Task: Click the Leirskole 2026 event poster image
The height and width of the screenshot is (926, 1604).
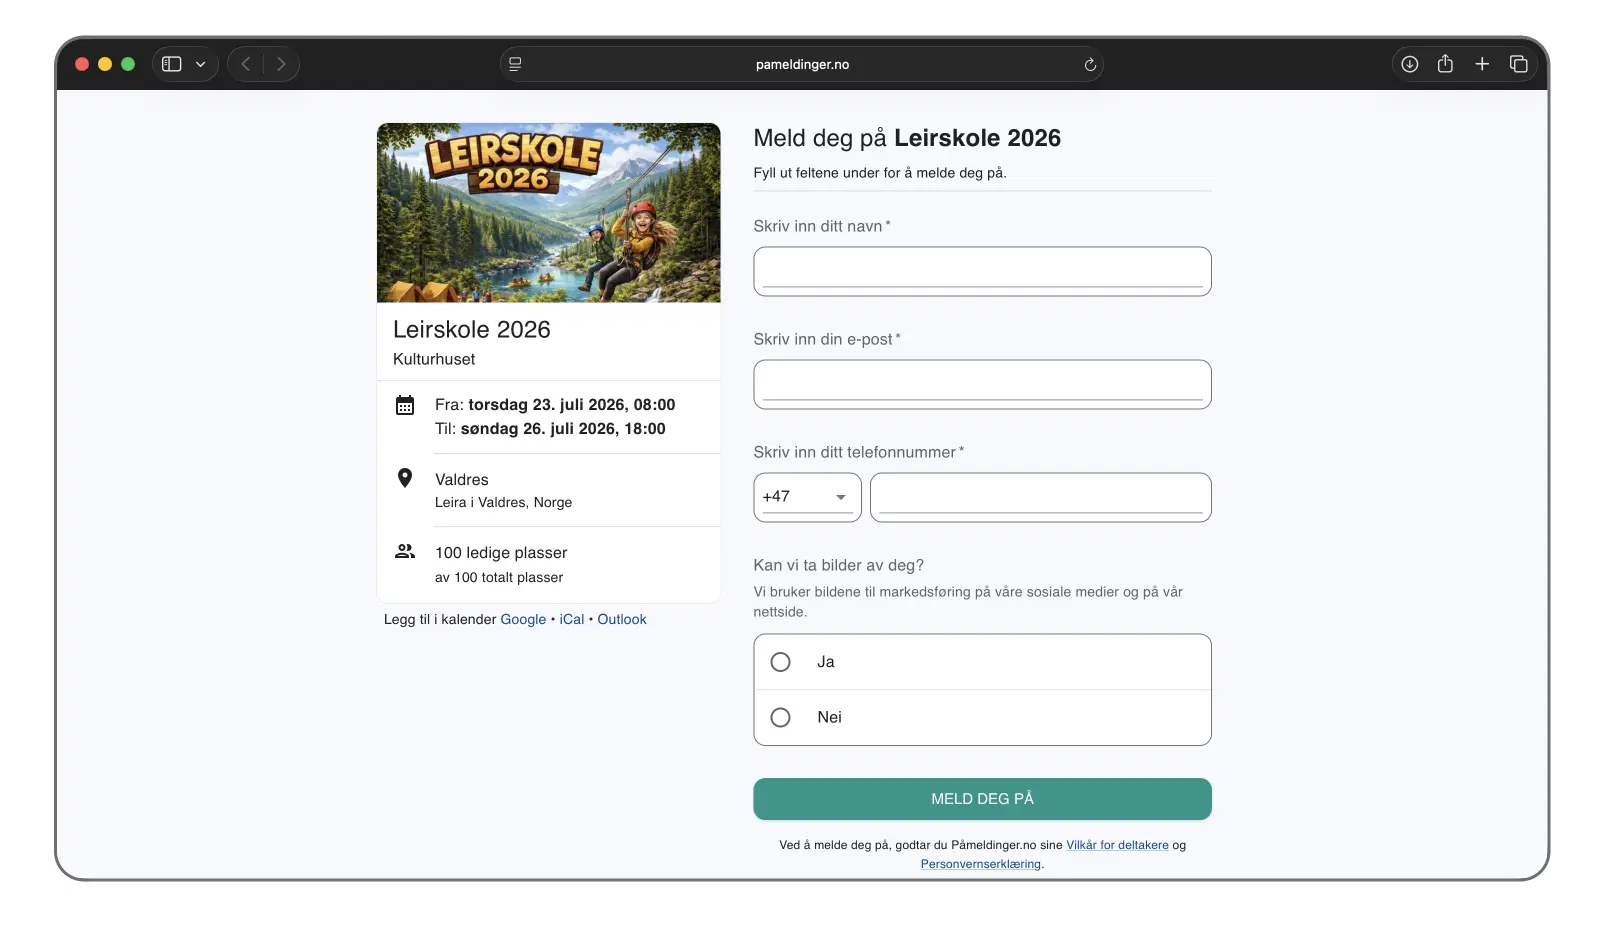Action: click(548, 212)
